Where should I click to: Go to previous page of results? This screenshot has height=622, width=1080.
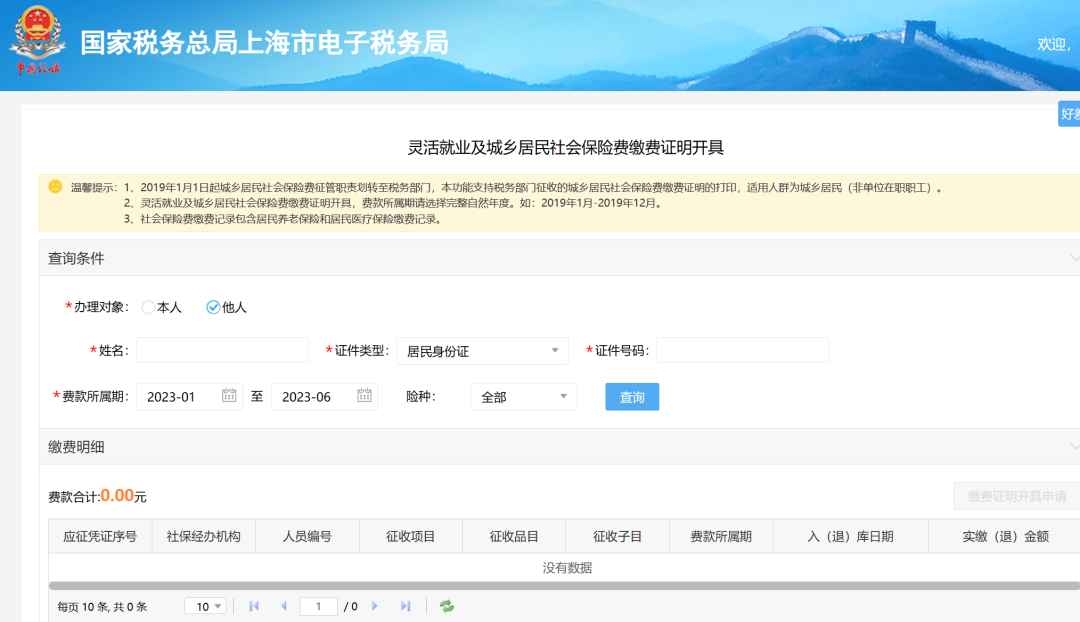(x=283, y=606)
